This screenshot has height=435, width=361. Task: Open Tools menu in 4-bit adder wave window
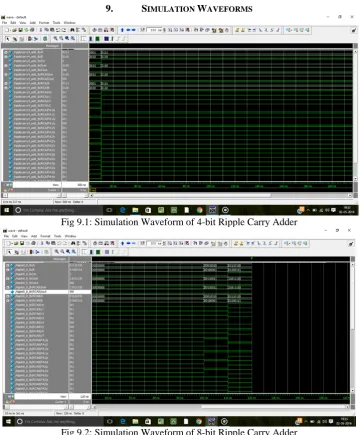(56, 23)
